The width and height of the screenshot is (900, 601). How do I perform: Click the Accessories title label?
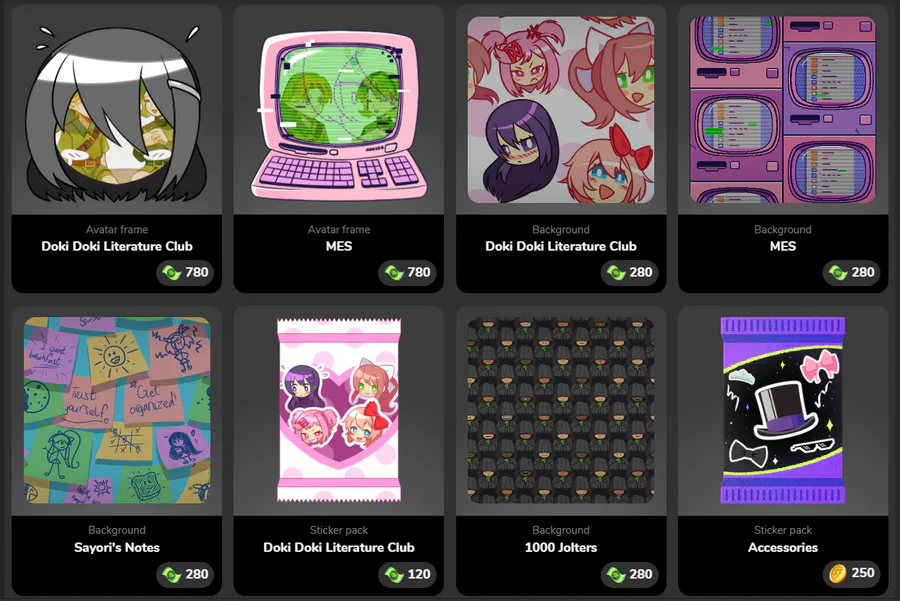pyautogui.click(x=783, y=548)
